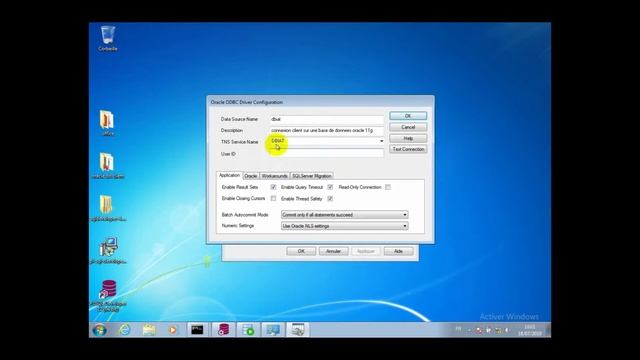Open the Windows Start menu orb
Screen dimensions: 640x360
(x=100, y=330)
